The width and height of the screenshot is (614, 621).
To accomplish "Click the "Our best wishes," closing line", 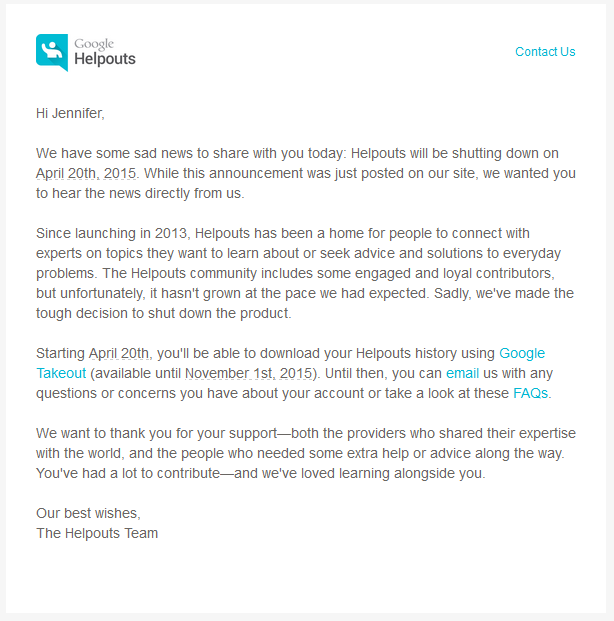I will pos(88,513).
